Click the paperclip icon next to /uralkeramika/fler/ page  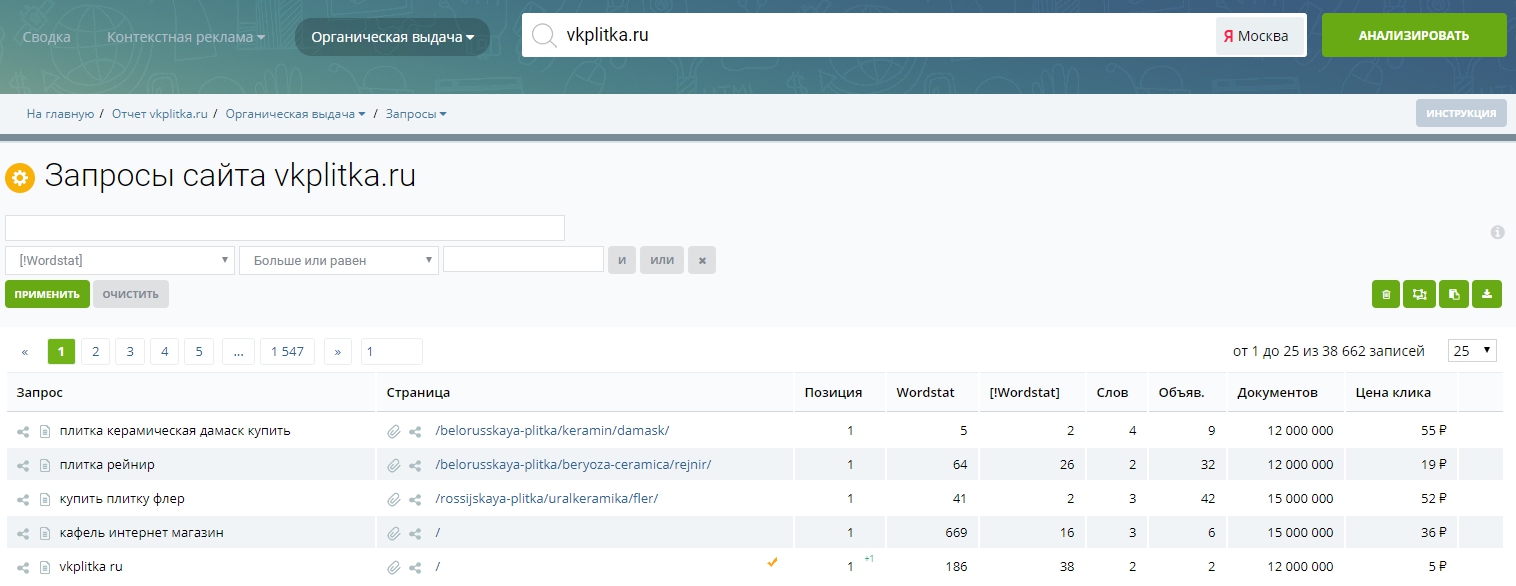click(x=394, y=499)
